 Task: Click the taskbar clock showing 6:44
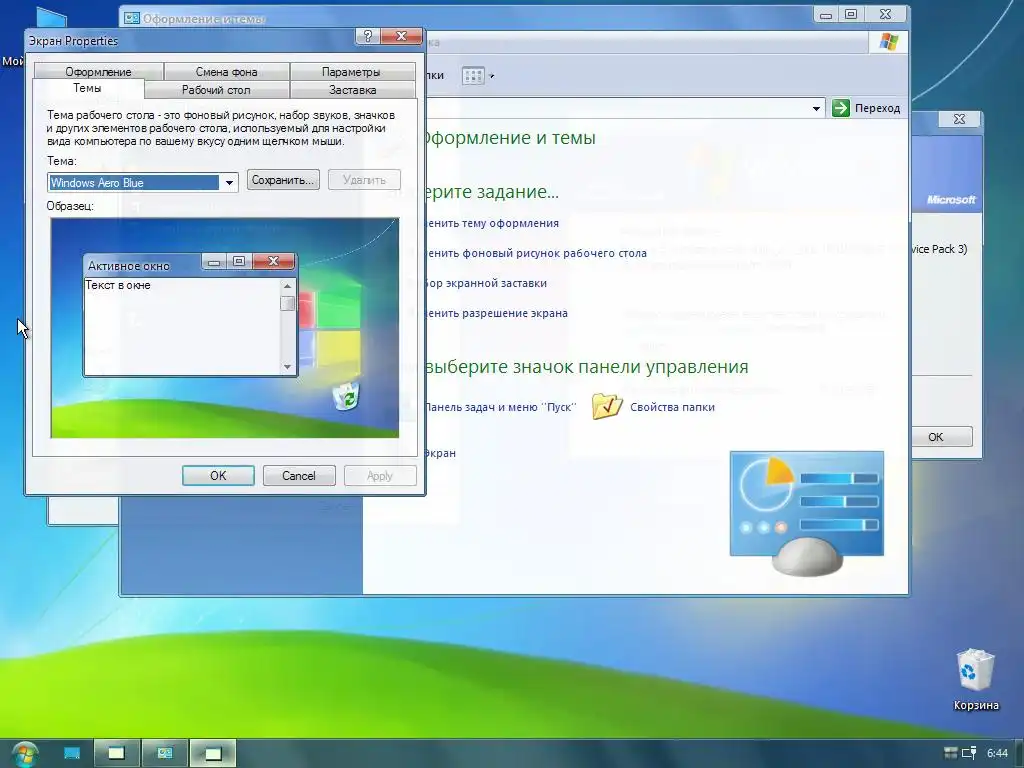[997, 753]
